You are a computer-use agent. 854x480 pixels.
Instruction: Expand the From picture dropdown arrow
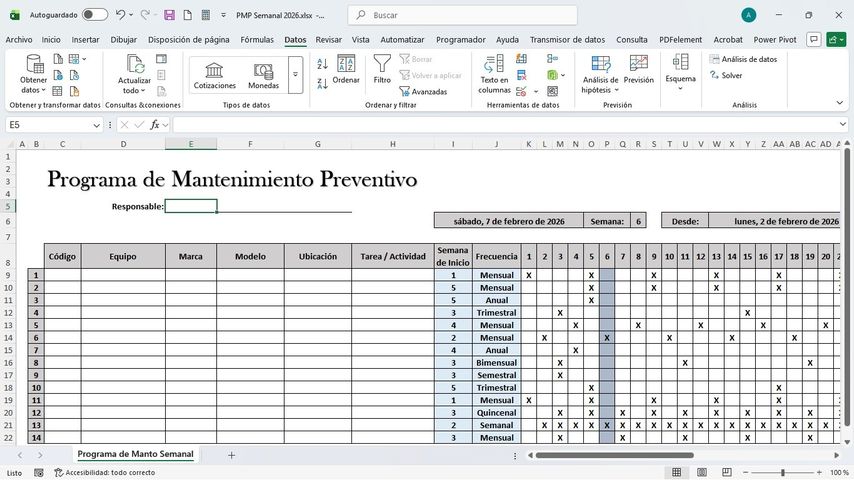click(x=84, y=59)
